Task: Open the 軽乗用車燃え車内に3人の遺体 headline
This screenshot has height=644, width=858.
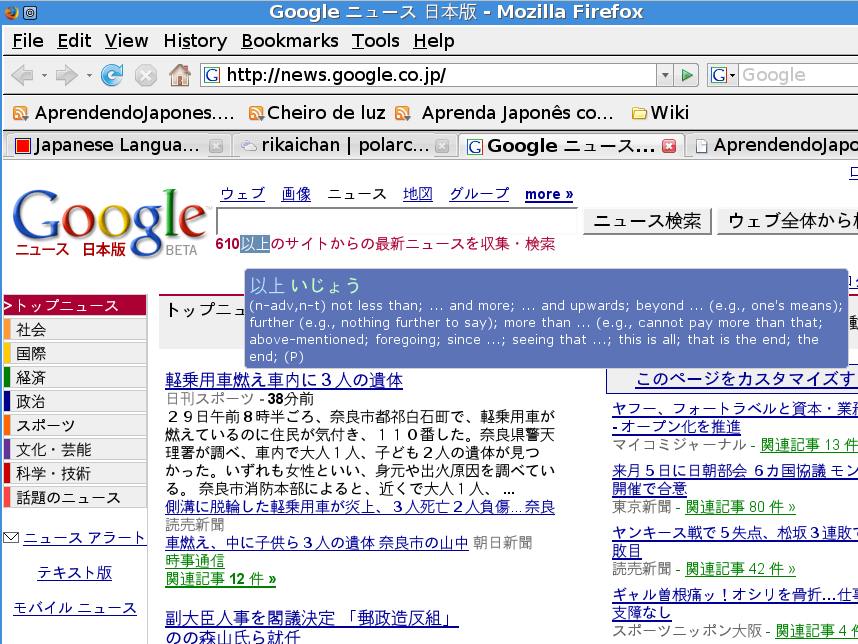Action: (284, 380)
